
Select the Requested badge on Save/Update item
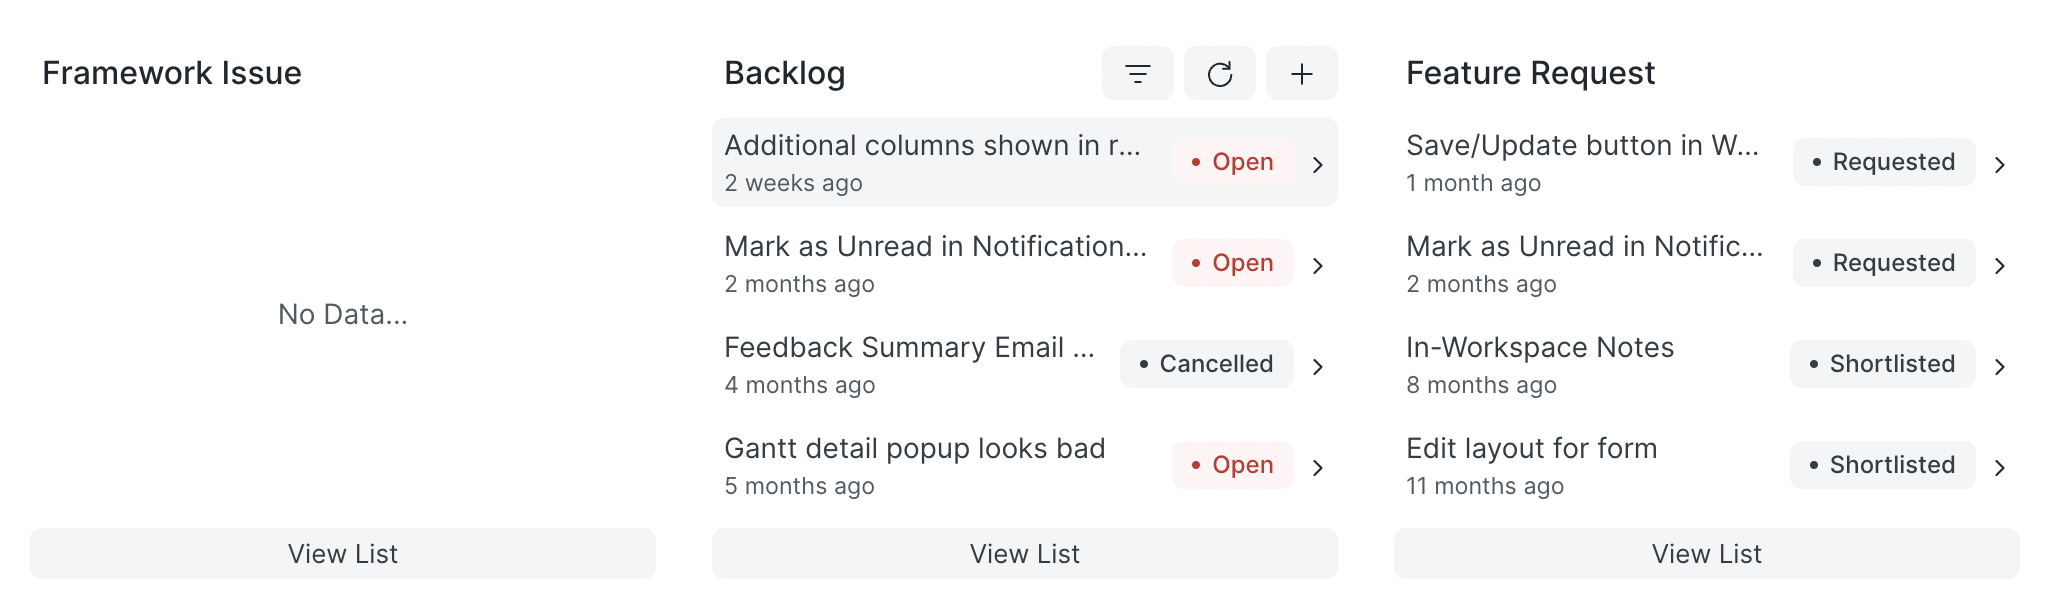1883,161
